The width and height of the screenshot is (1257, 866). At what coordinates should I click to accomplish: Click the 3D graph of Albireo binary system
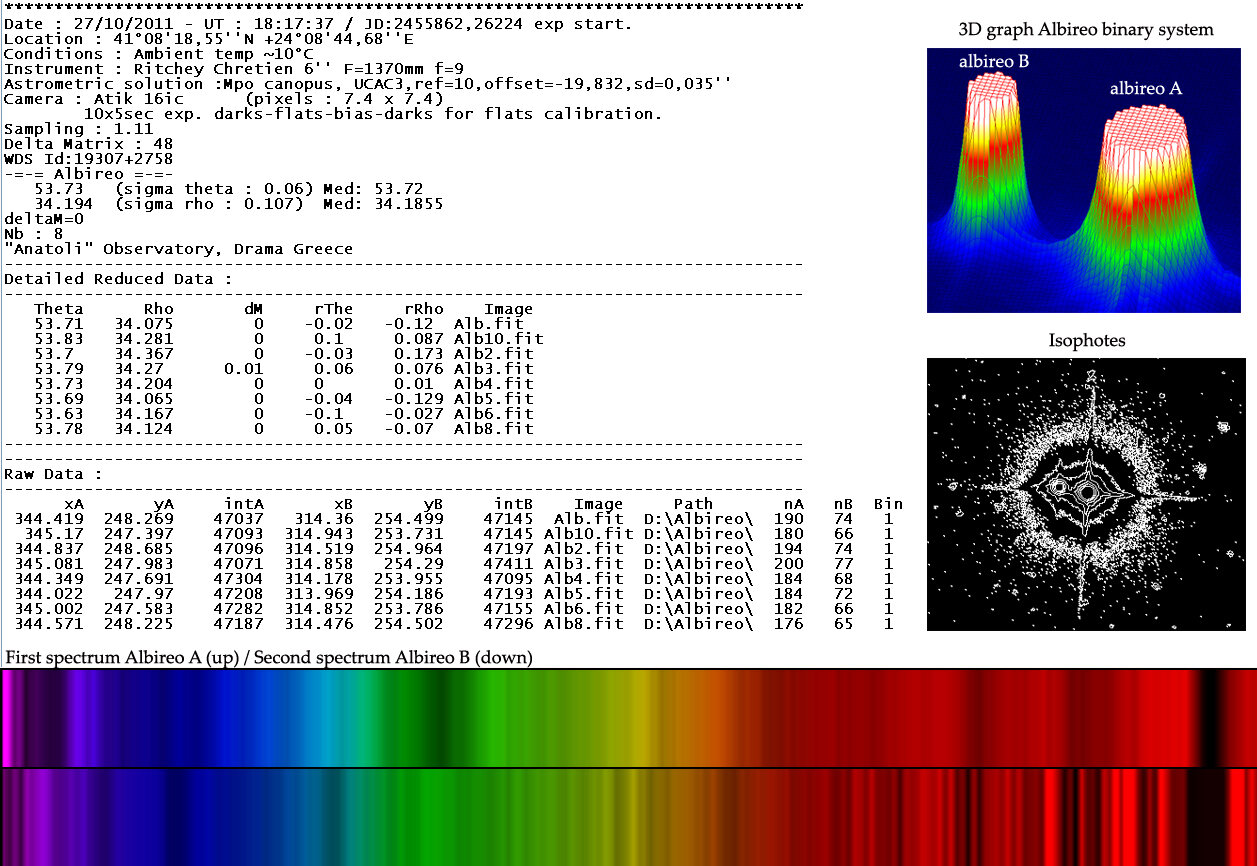(x=1086, y=180)
